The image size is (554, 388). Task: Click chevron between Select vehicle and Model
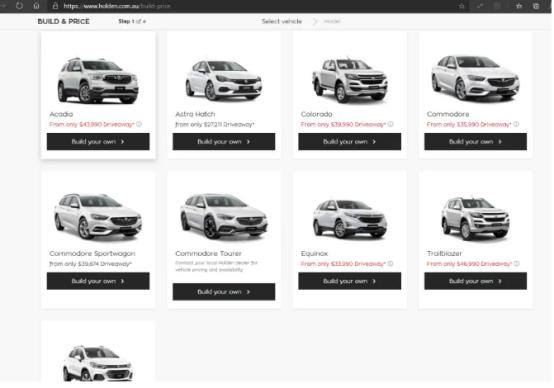[x=315, y=22]
